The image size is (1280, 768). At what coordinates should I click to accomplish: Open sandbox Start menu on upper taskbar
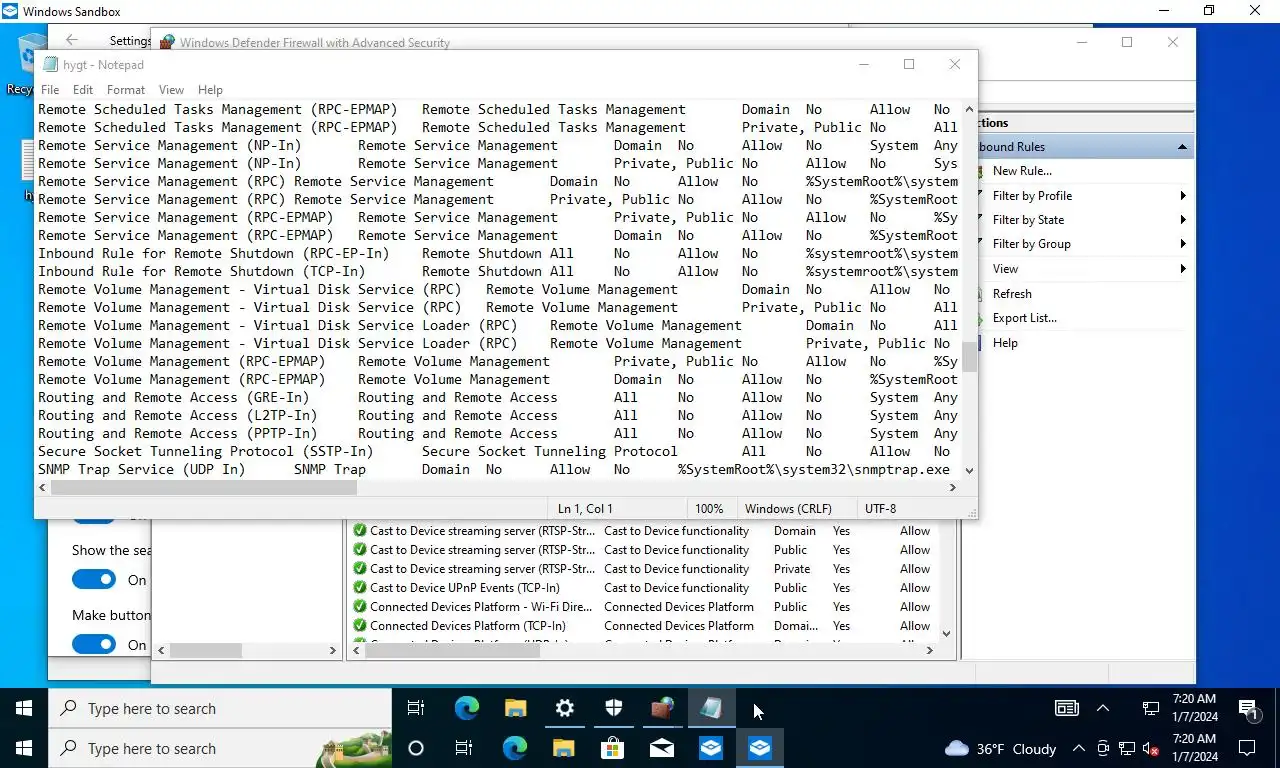tap(24, 708)
